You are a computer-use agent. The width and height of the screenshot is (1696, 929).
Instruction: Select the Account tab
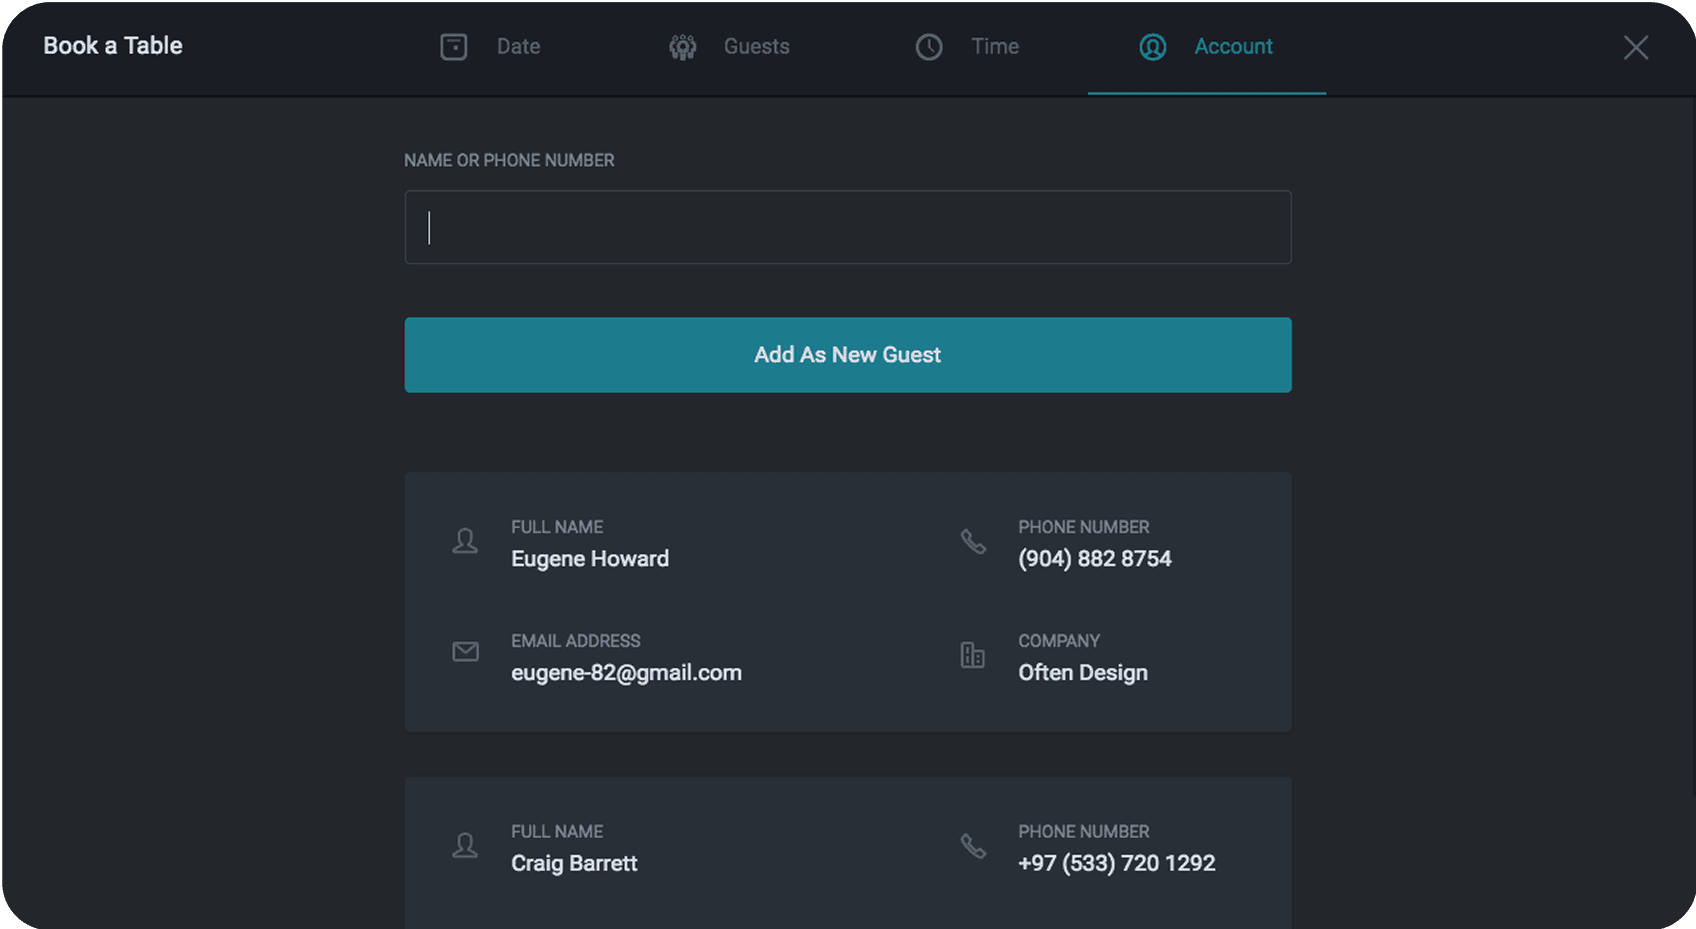pos(1232,47)
